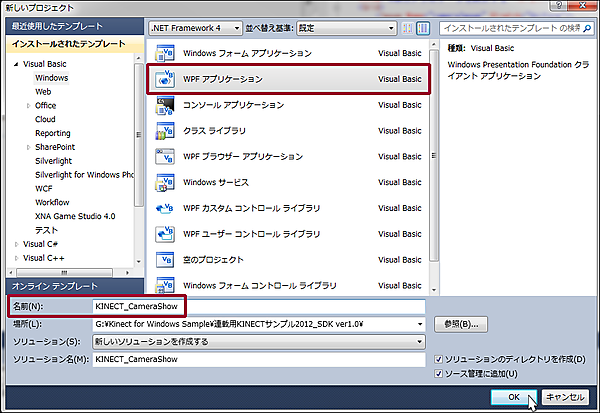Pick the クラス ライブラリ template icon
This screenshot has width=600, height=413.
[165, 131]
